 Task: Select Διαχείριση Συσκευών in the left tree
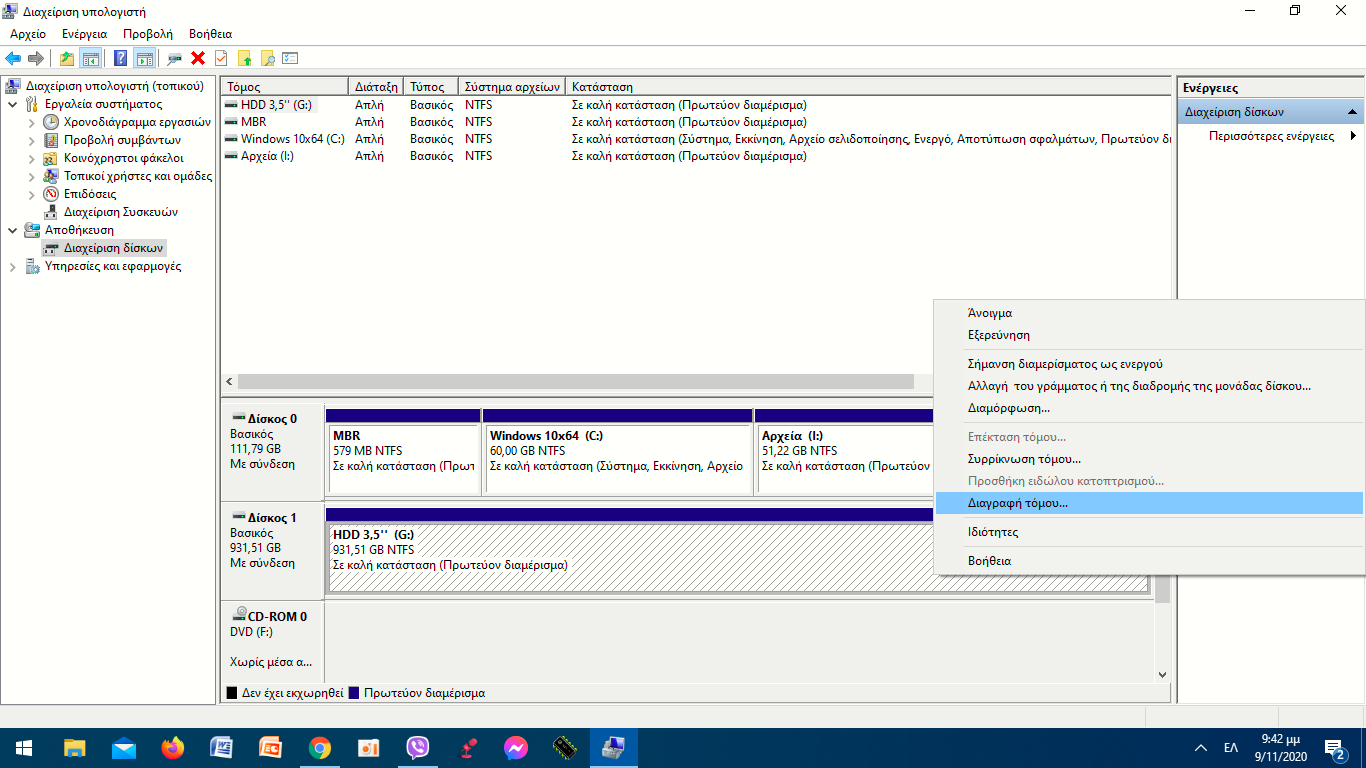(120, 212)
